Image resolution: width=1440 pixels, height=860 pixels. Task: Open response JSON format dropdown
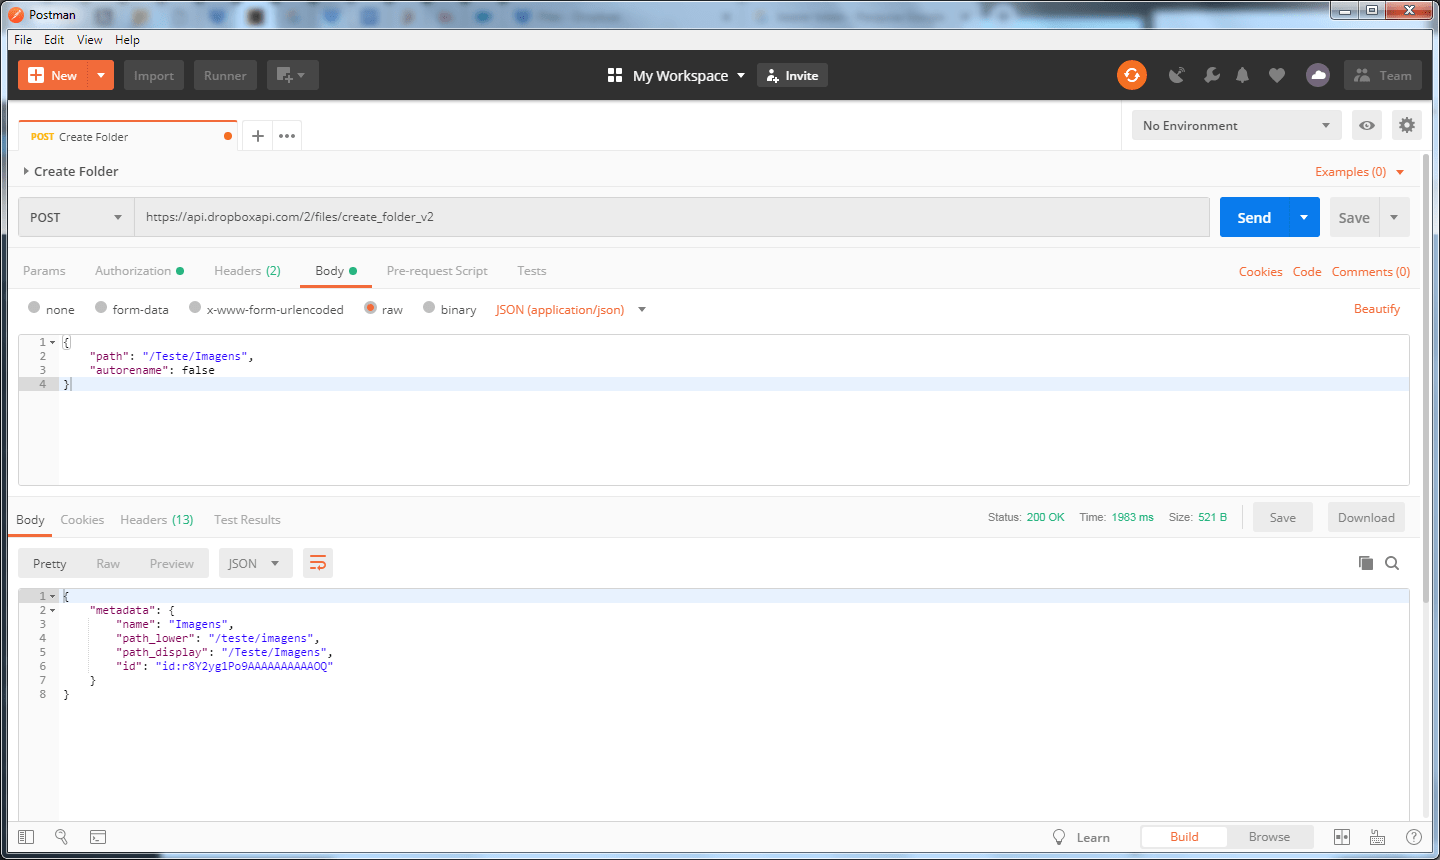[x=256, y=563]
